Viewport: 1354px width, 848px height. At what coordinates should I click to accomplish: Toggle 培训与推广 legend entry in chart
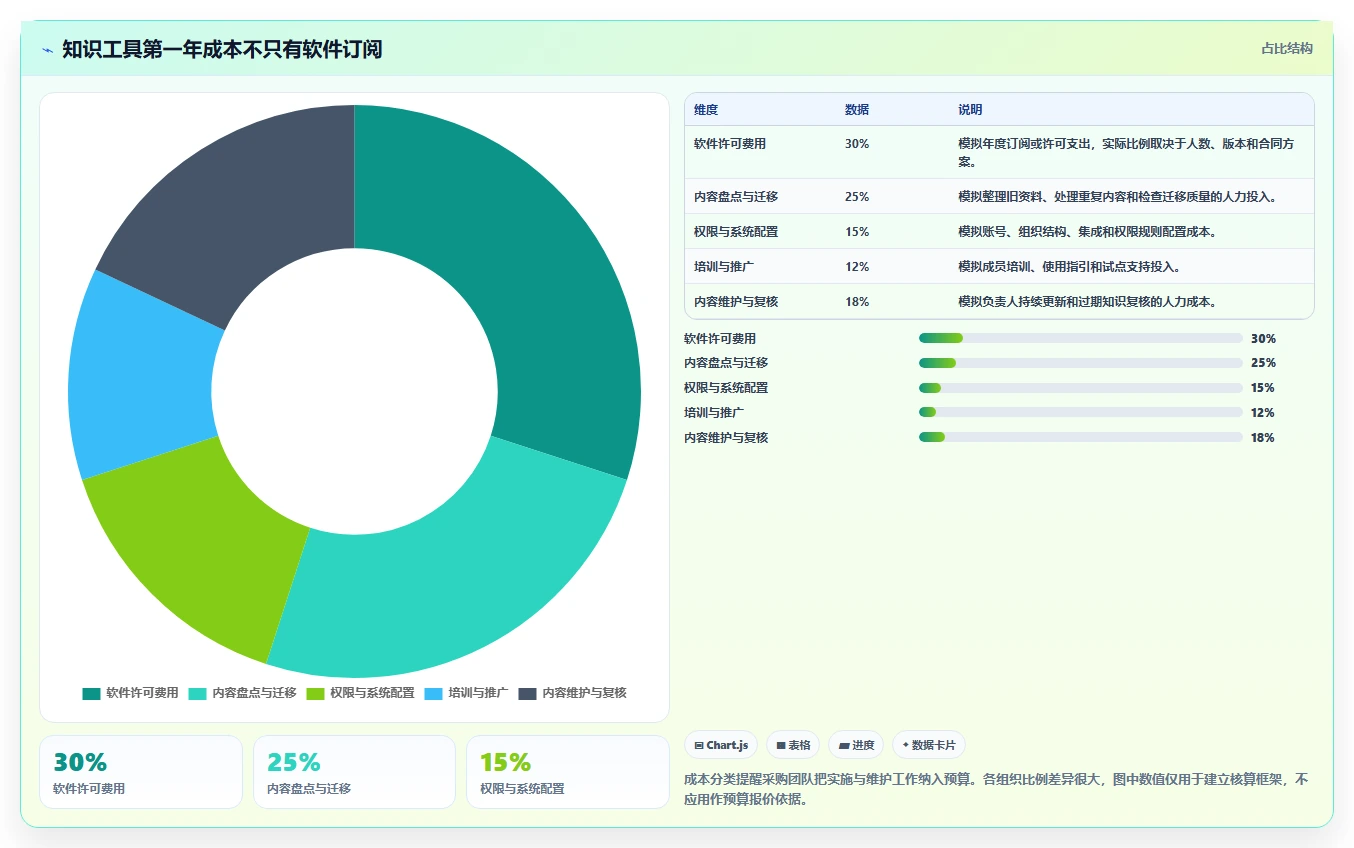(466, 693)
